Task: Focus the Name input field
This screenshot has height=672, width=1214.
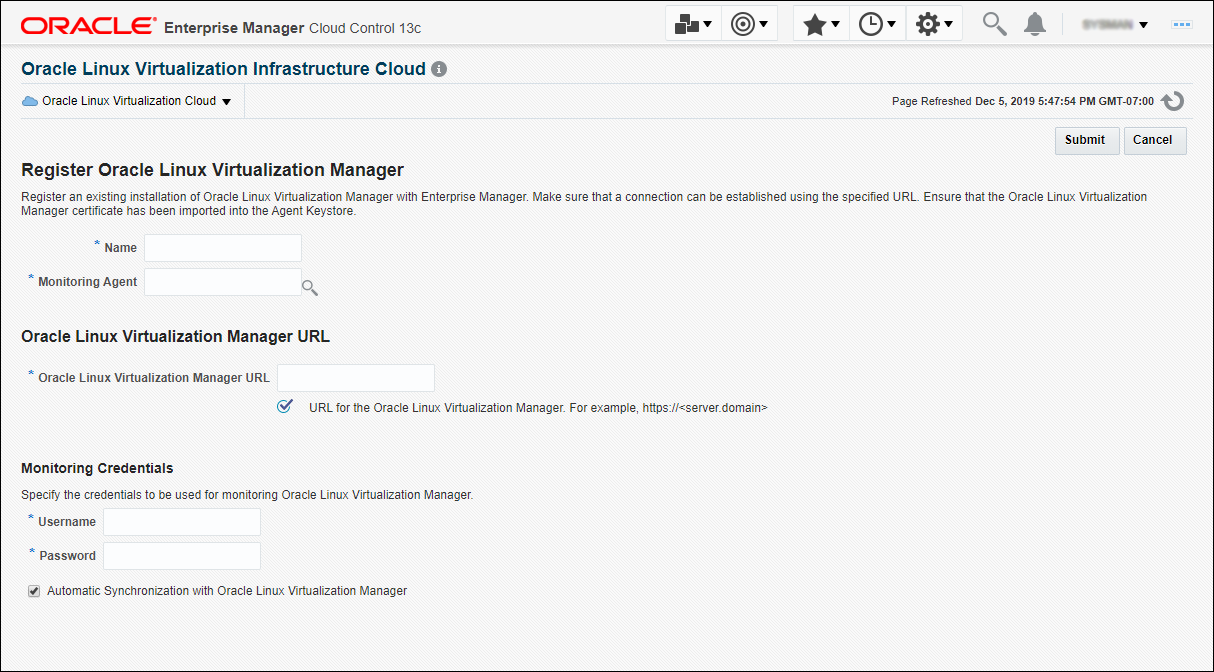Action: click(223, 248)
